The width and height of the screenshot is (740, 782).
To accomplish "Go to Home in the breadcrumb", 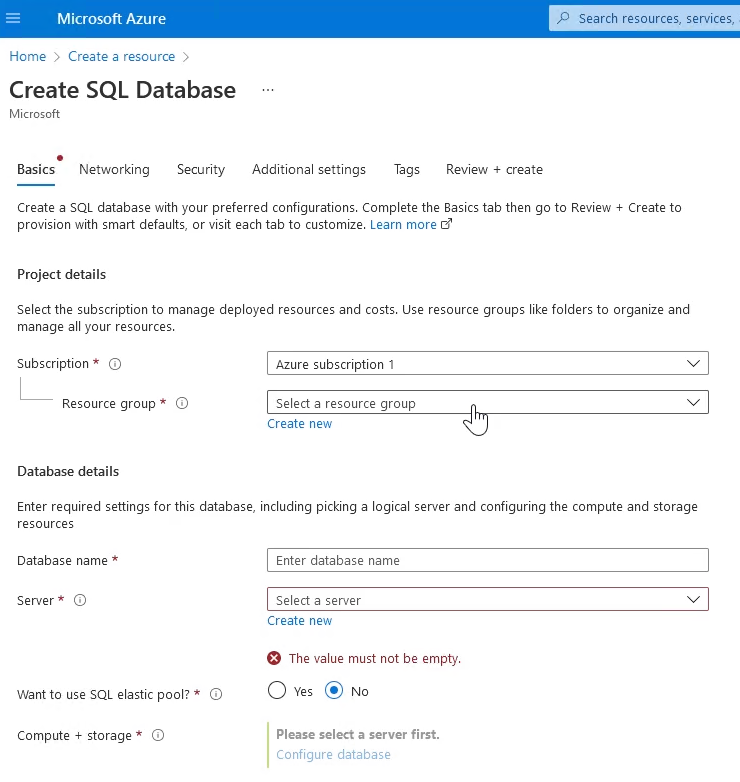I will point(27,56).
